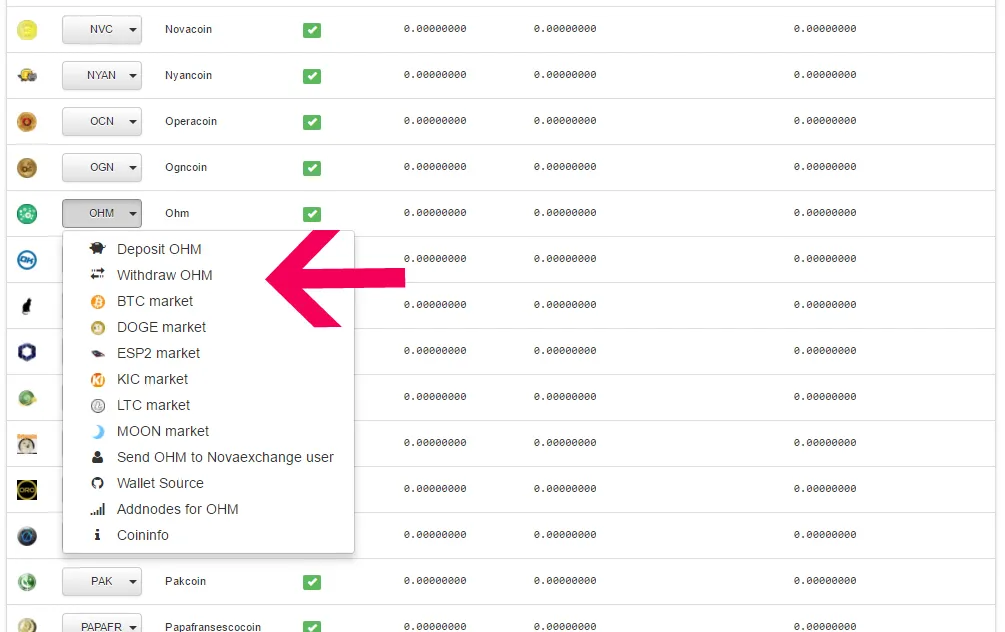Click the Operacoin coin name

[x=191, y=122]
